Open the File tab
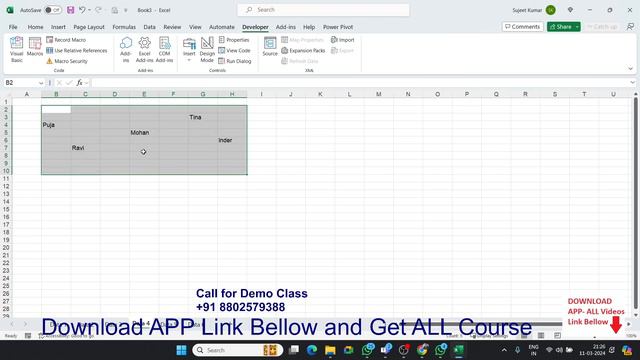640x360 pixels. tap(13, 27)
